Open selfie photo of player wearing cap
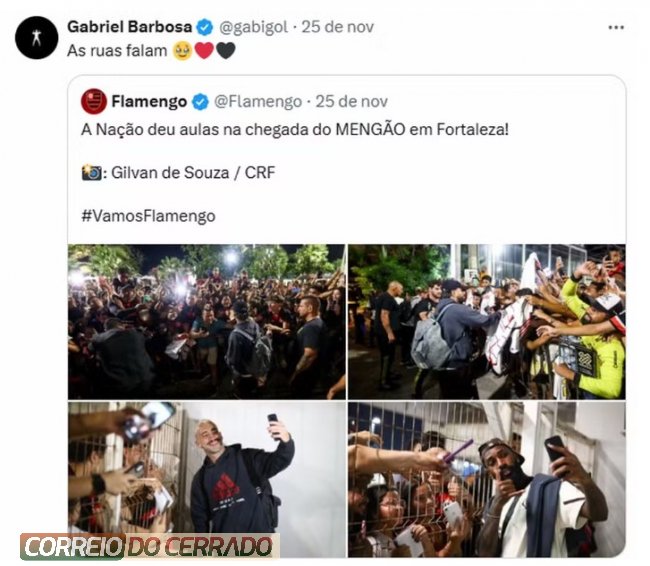 coord(487,479)
